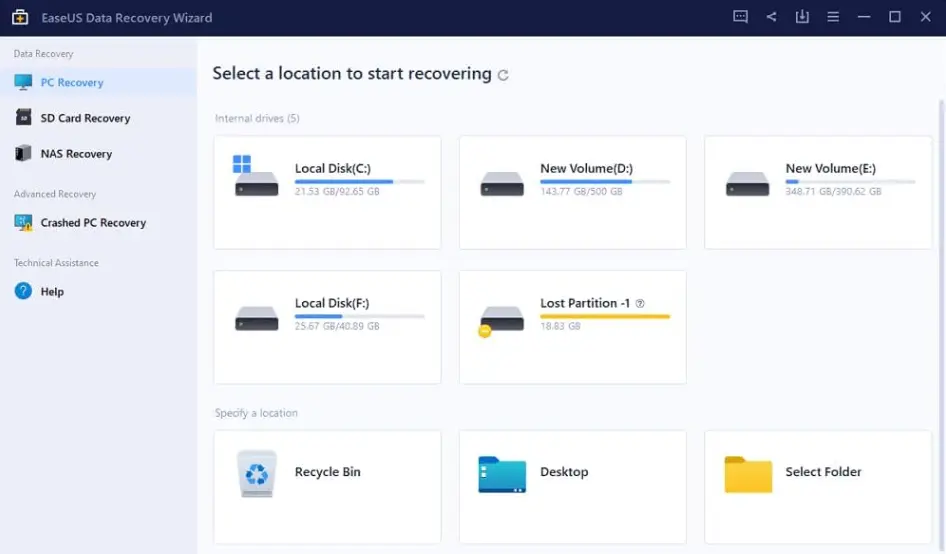Click the "Select a location to start recovering" title
Screen dimensions: 946x554
pyautogui.click(x=352, y=74)
